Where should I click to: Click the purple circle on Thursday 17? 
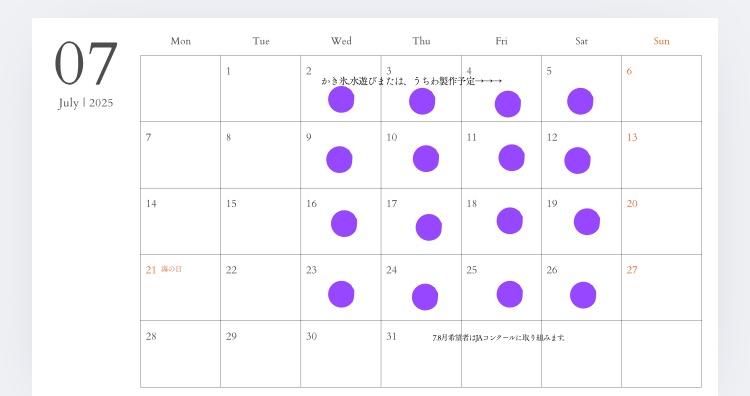429,227
